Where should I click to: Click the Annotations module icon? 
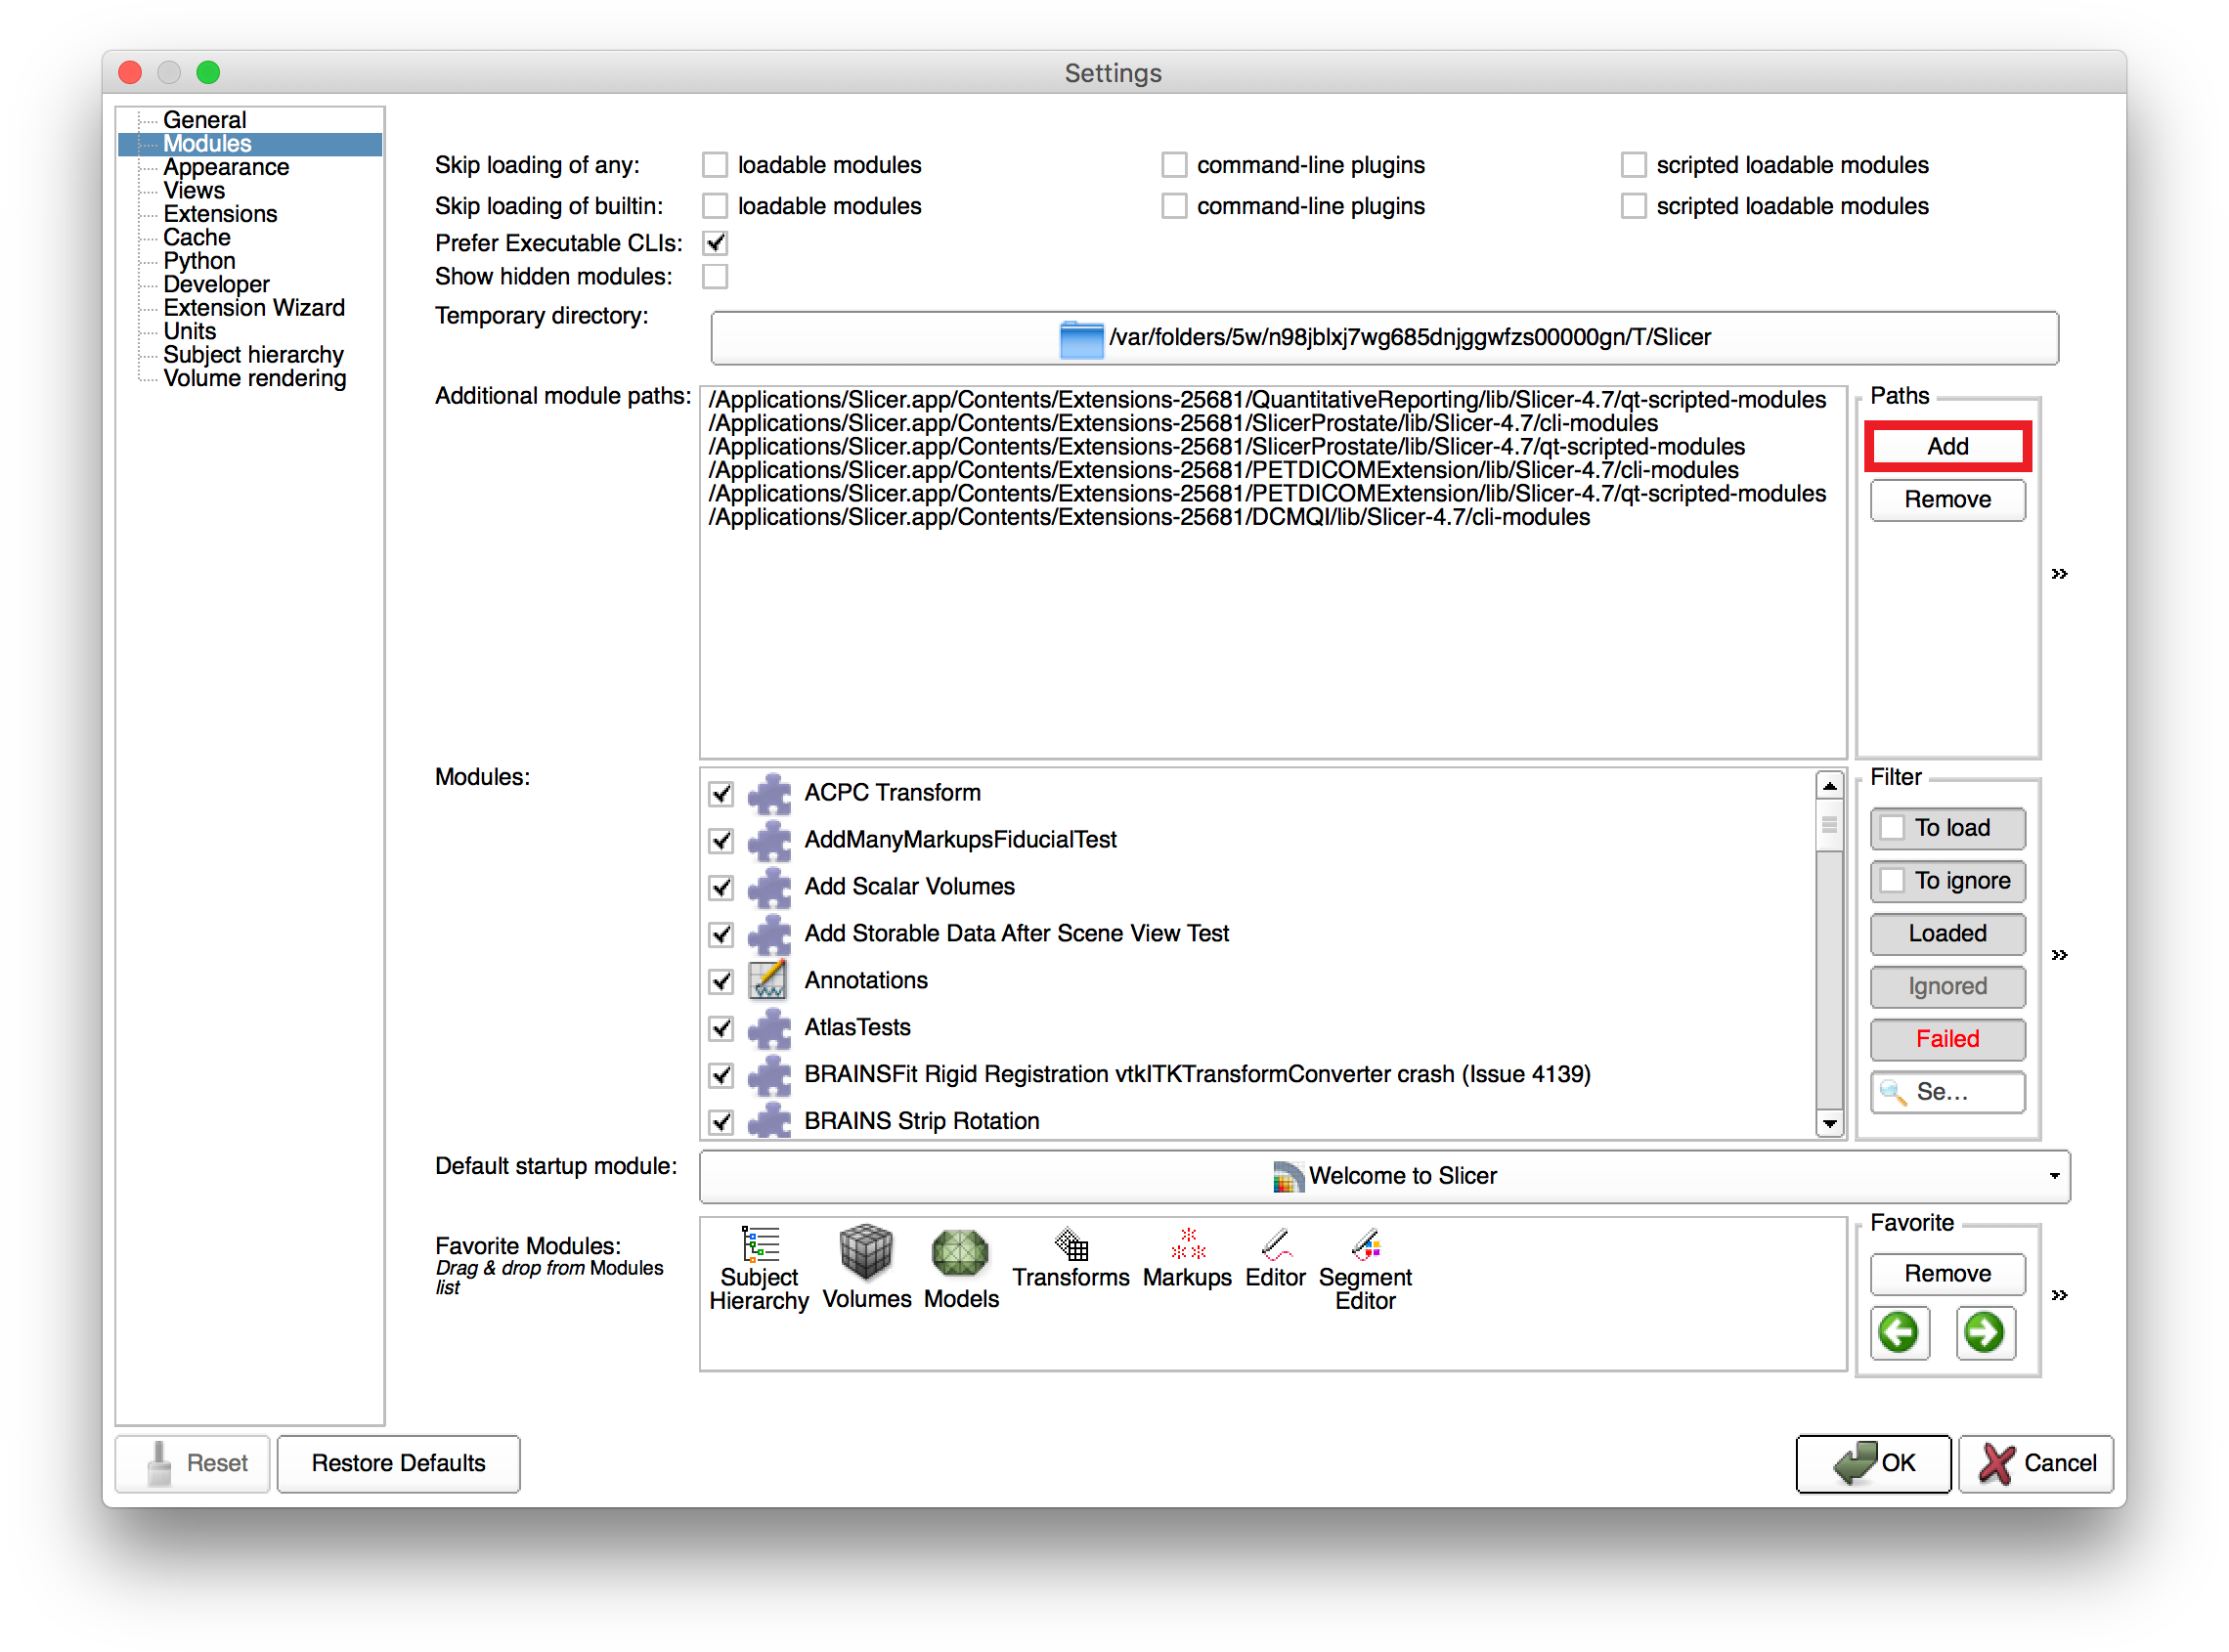coord(769,981)
